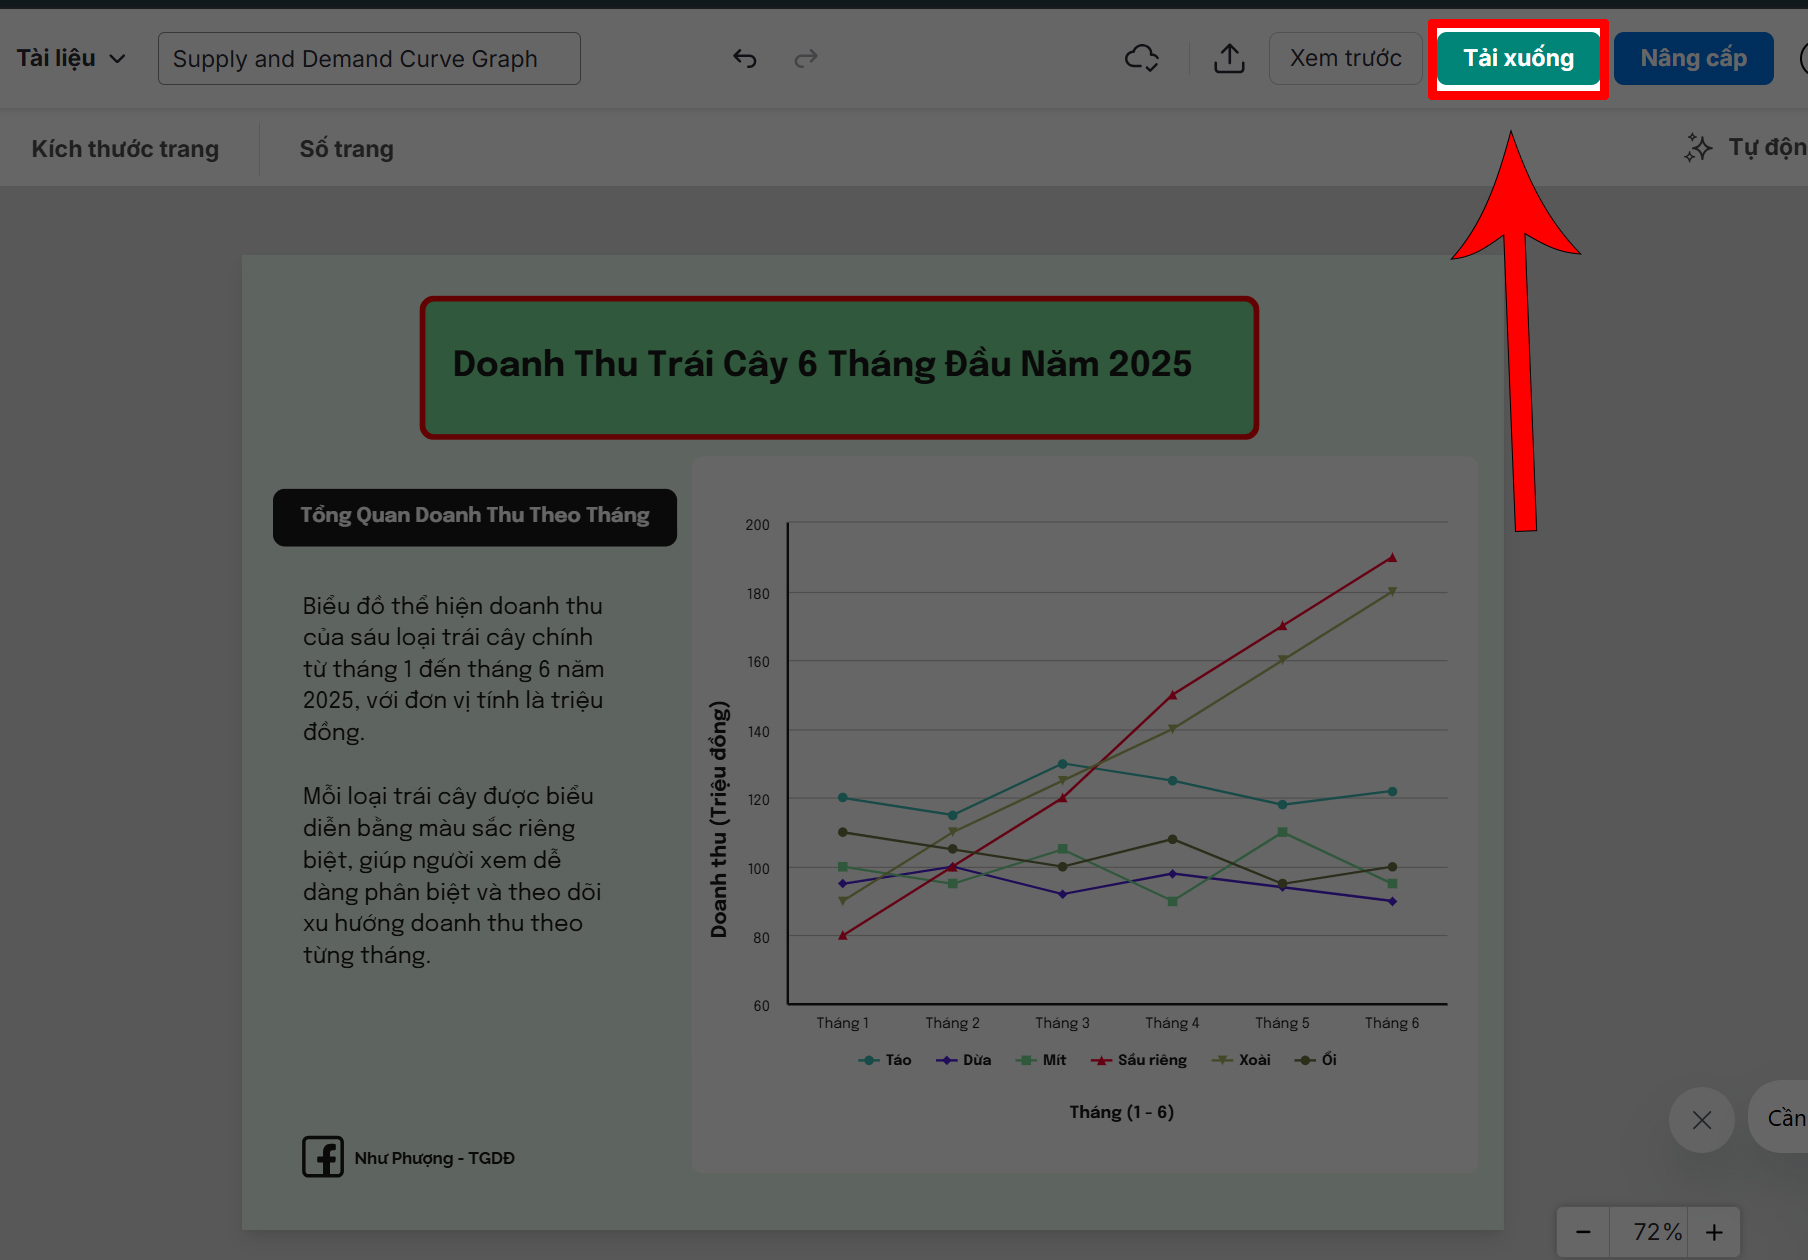This screenshot has height=1260, width=1808.
Task: Select the Tổng Quan Doanh Thu heading box
Action: coord(474,516)
